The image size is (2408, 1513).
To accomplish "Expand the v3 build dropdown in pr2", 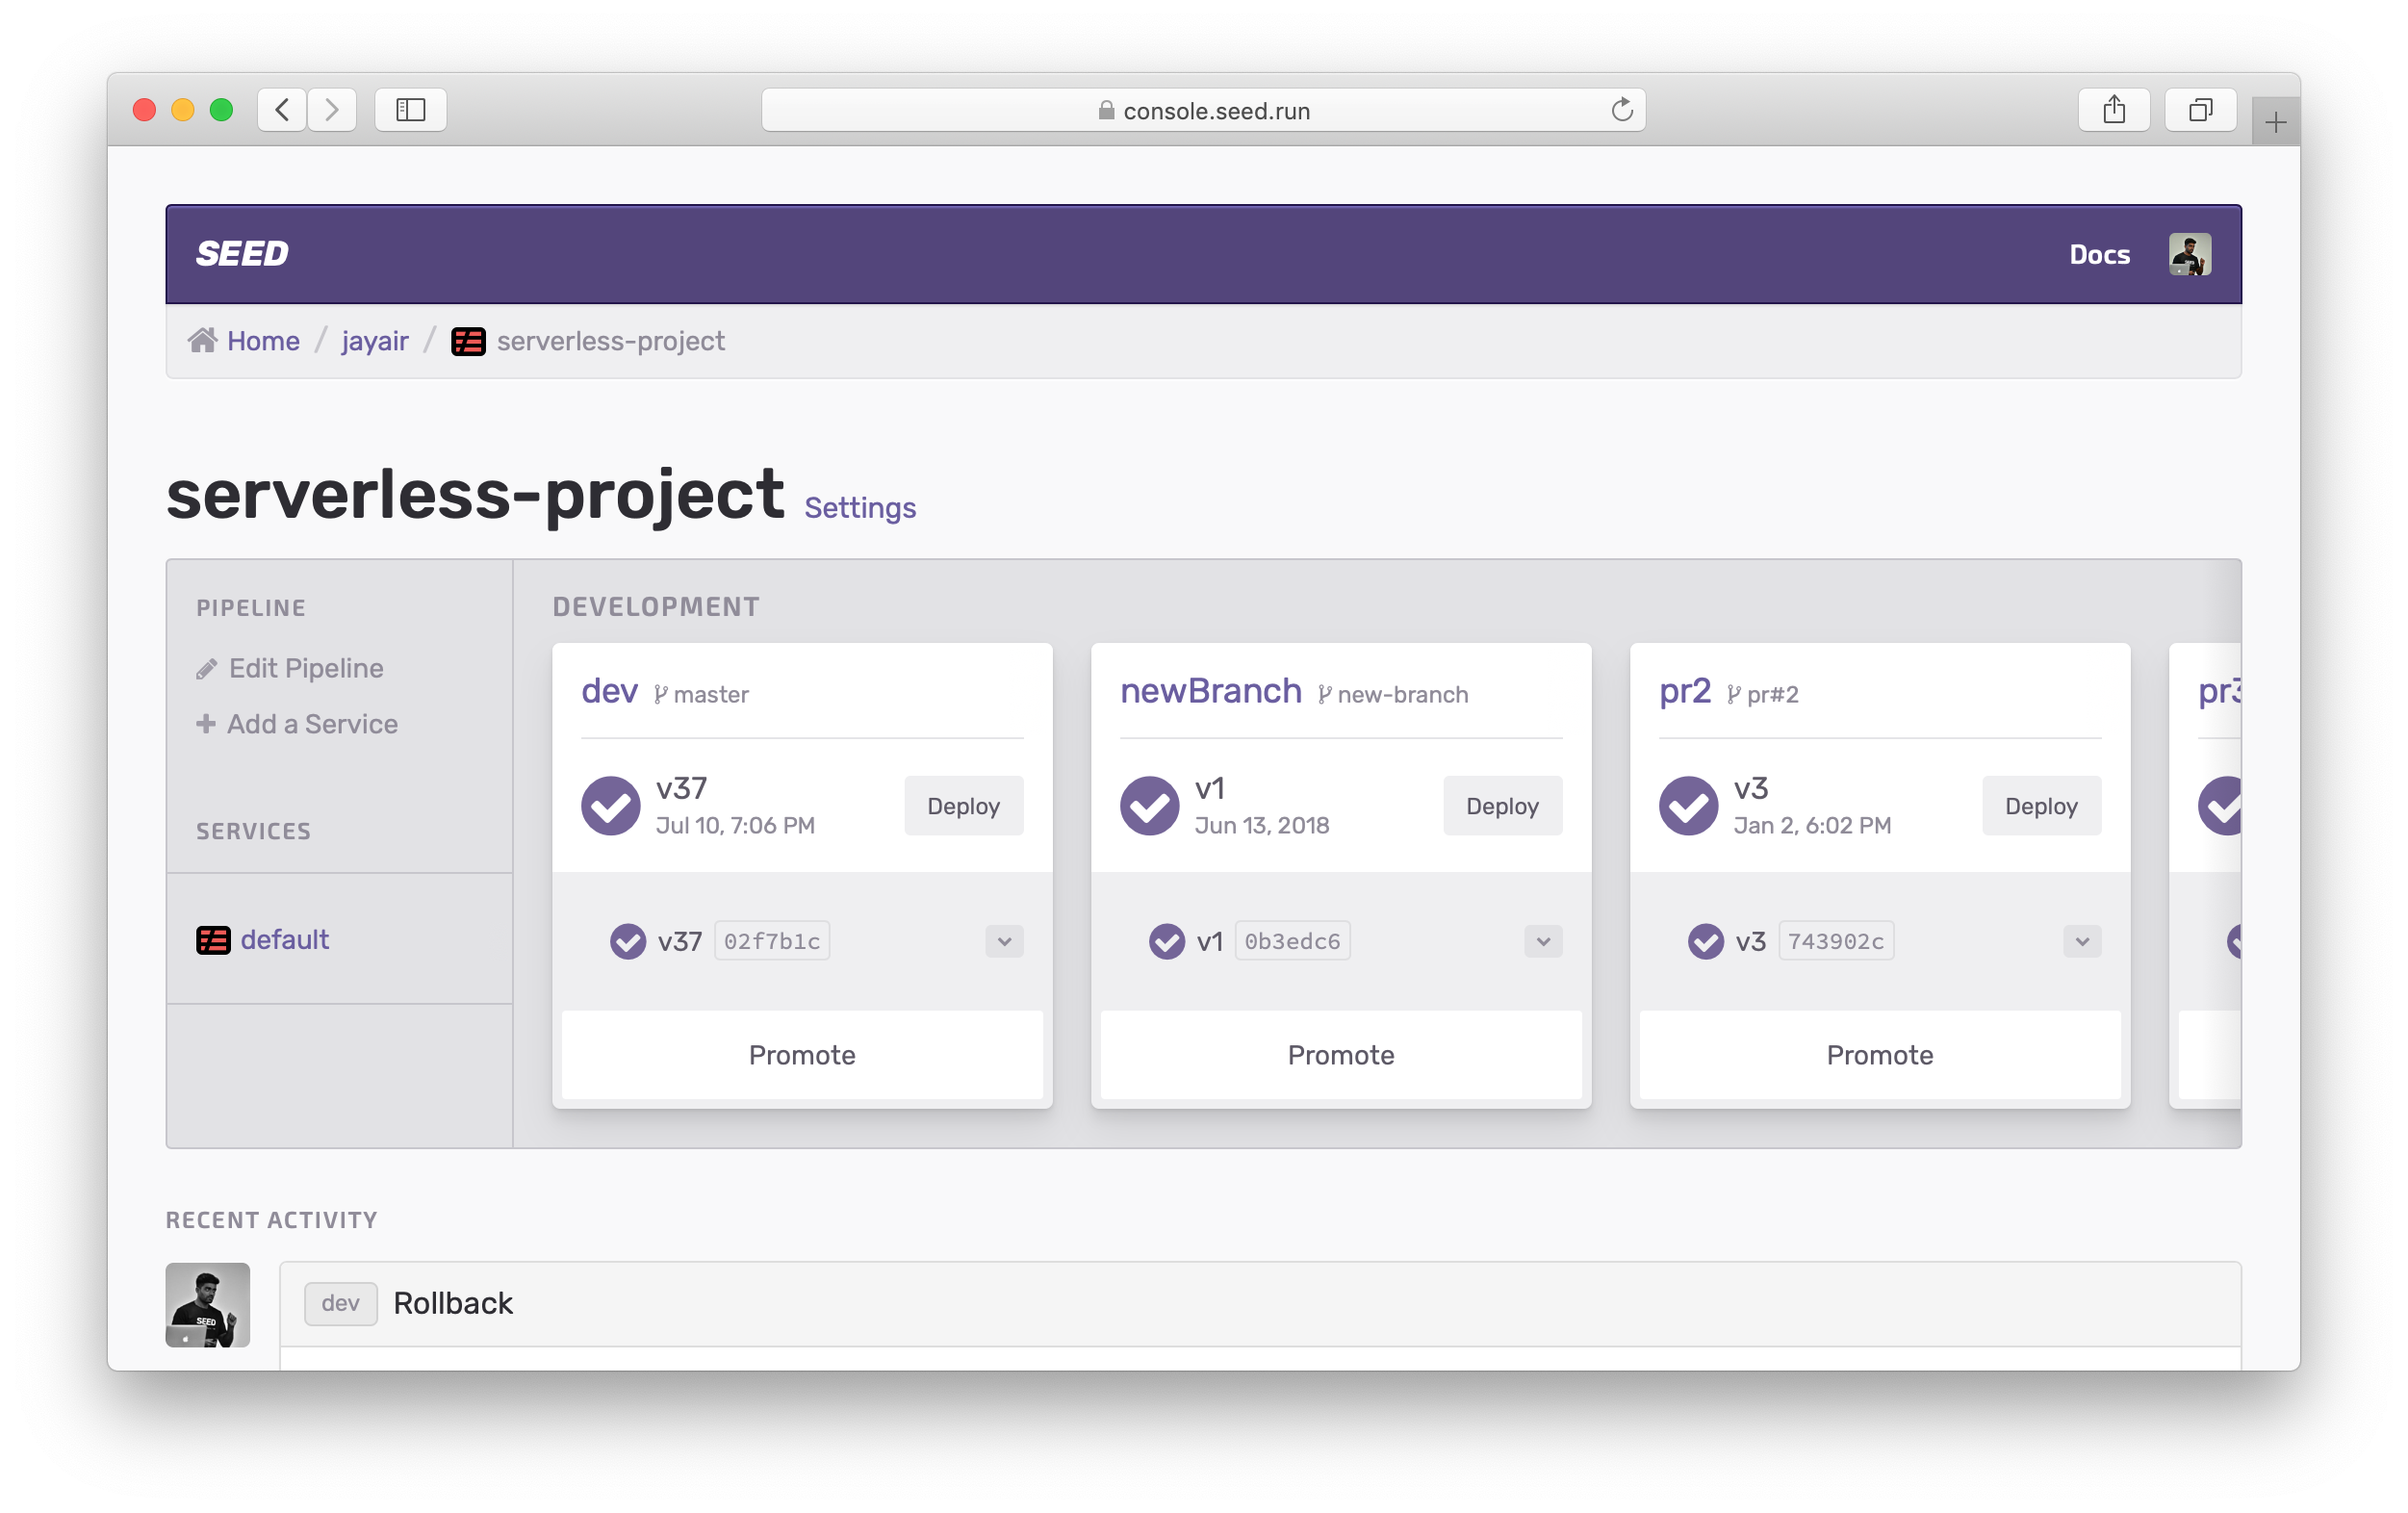I will (2081, 941).
